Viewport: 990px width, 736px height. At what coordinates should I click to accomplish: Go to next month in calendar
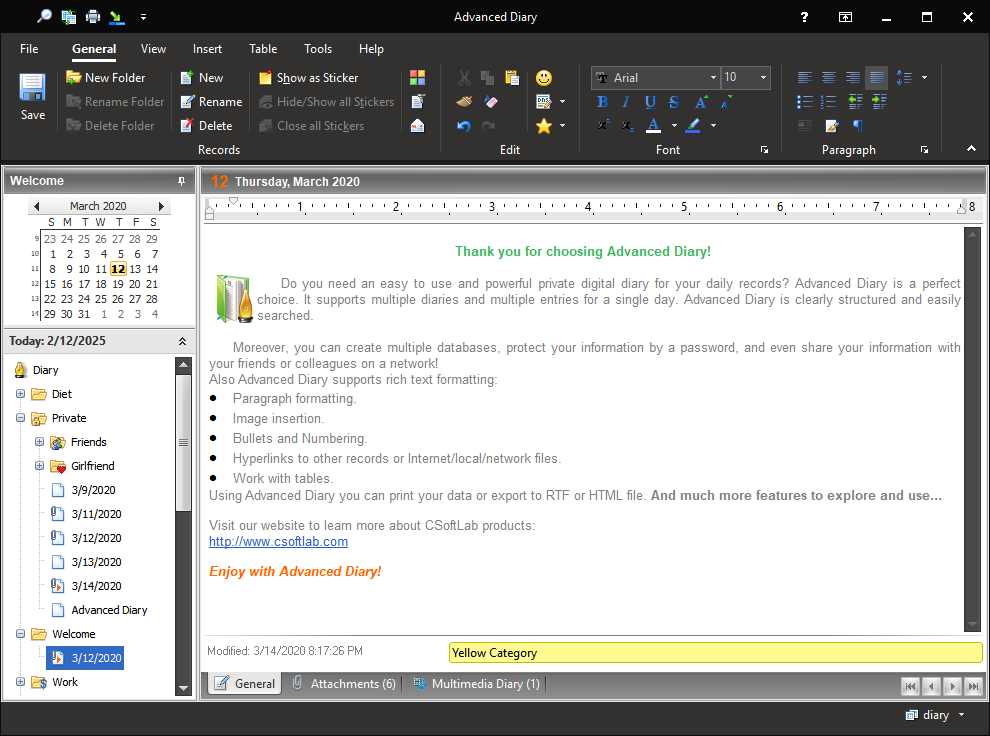click(x=161, y=206)
